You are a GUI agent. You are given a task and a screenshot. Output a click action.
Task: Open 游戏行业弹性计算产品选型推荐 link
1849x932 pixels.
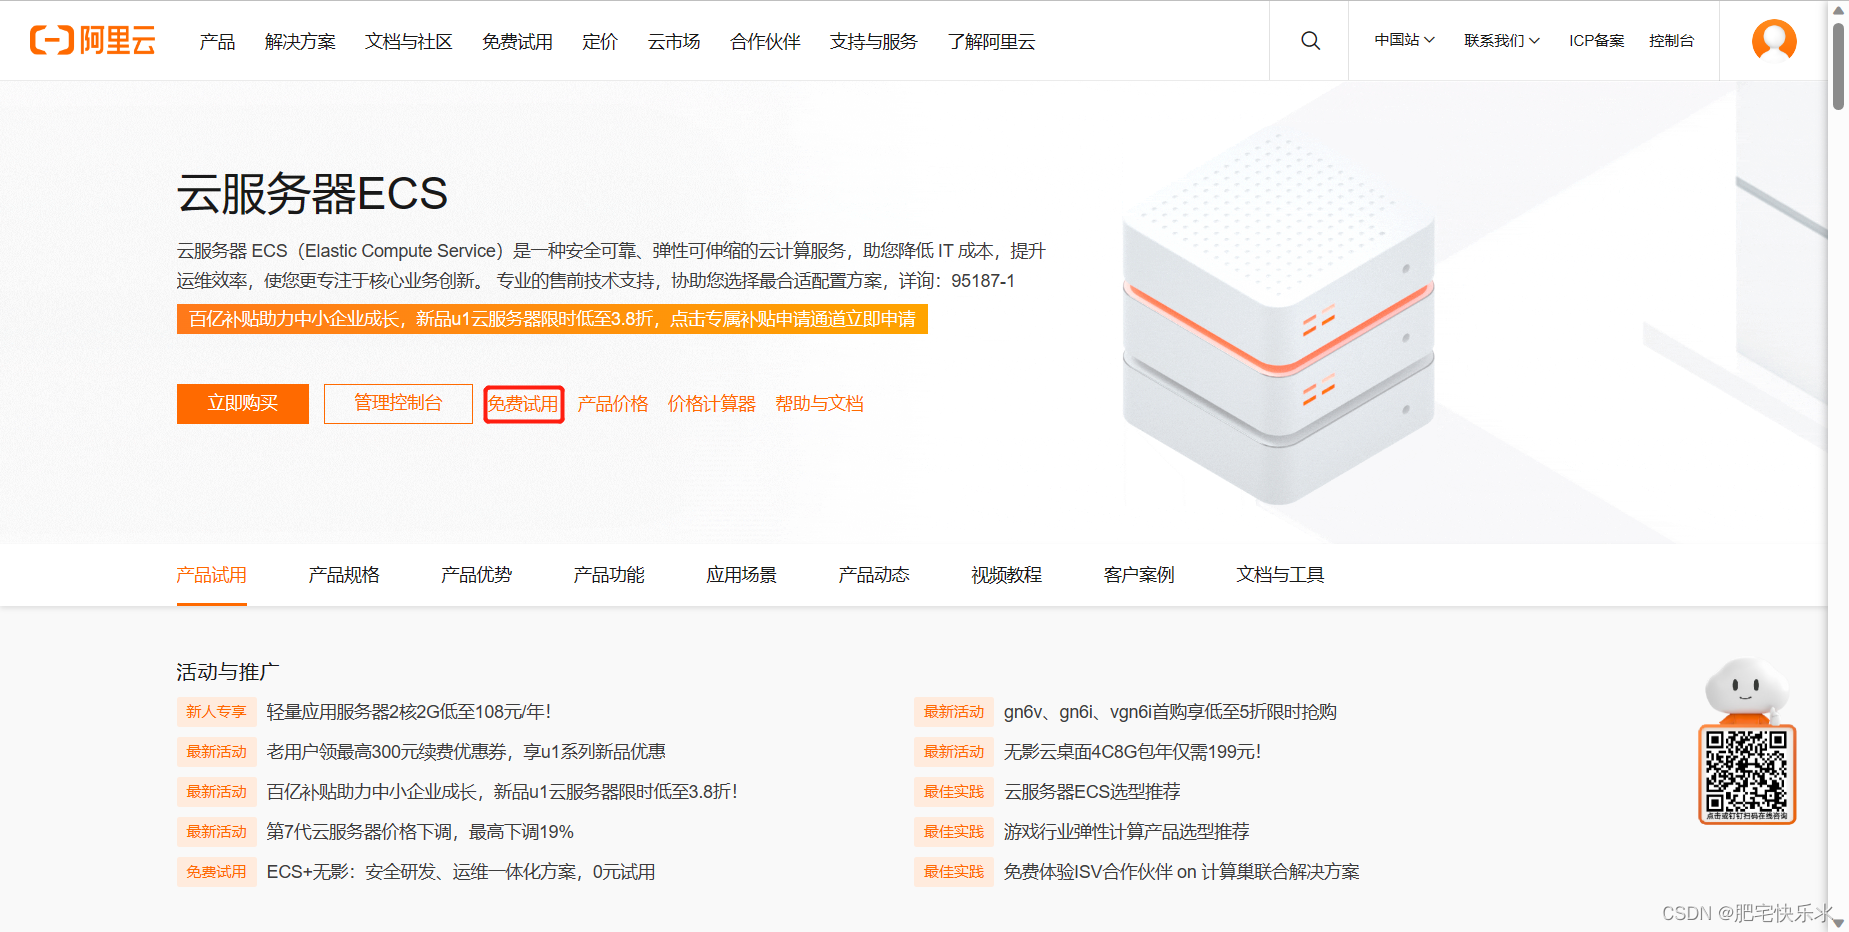[x=1126, y=832]
